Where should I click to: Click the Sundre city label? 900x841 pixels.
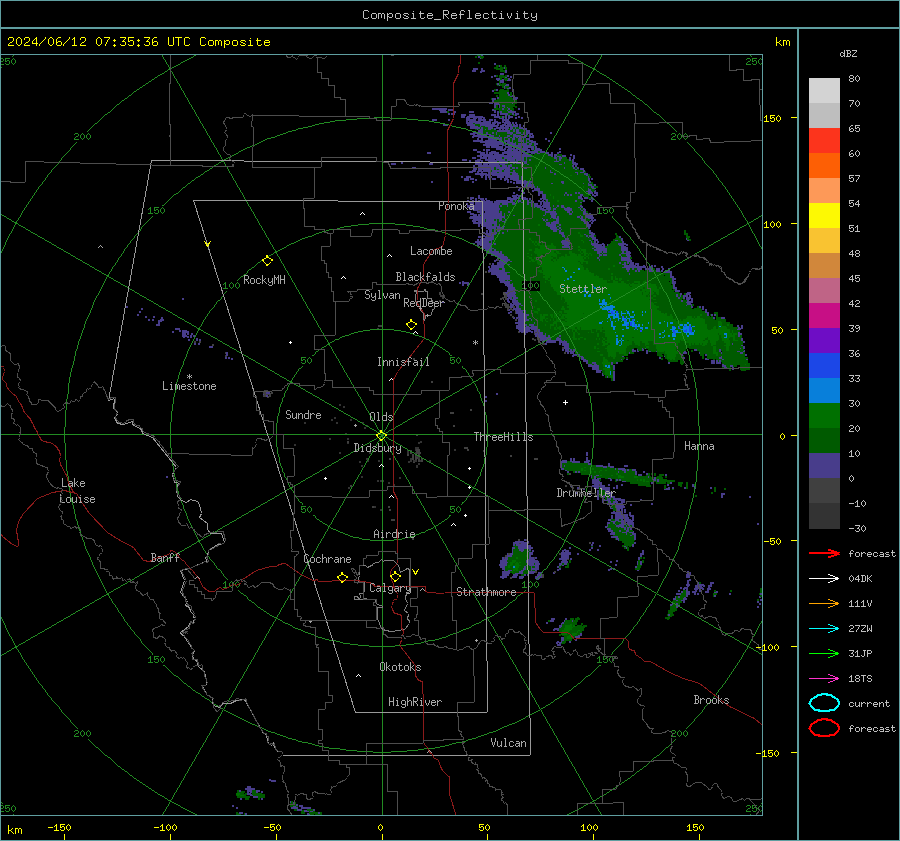point(303,414)
